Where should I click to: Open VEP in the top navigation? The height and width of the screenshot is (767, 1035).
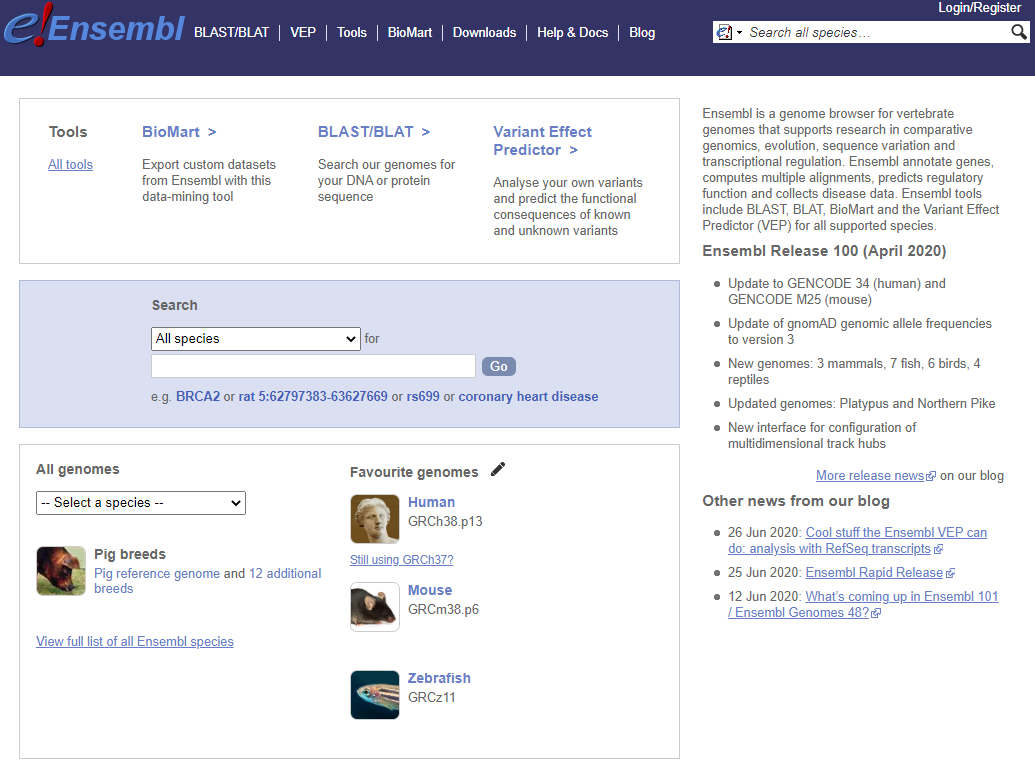pyautogui.click(x=303, y=32)
